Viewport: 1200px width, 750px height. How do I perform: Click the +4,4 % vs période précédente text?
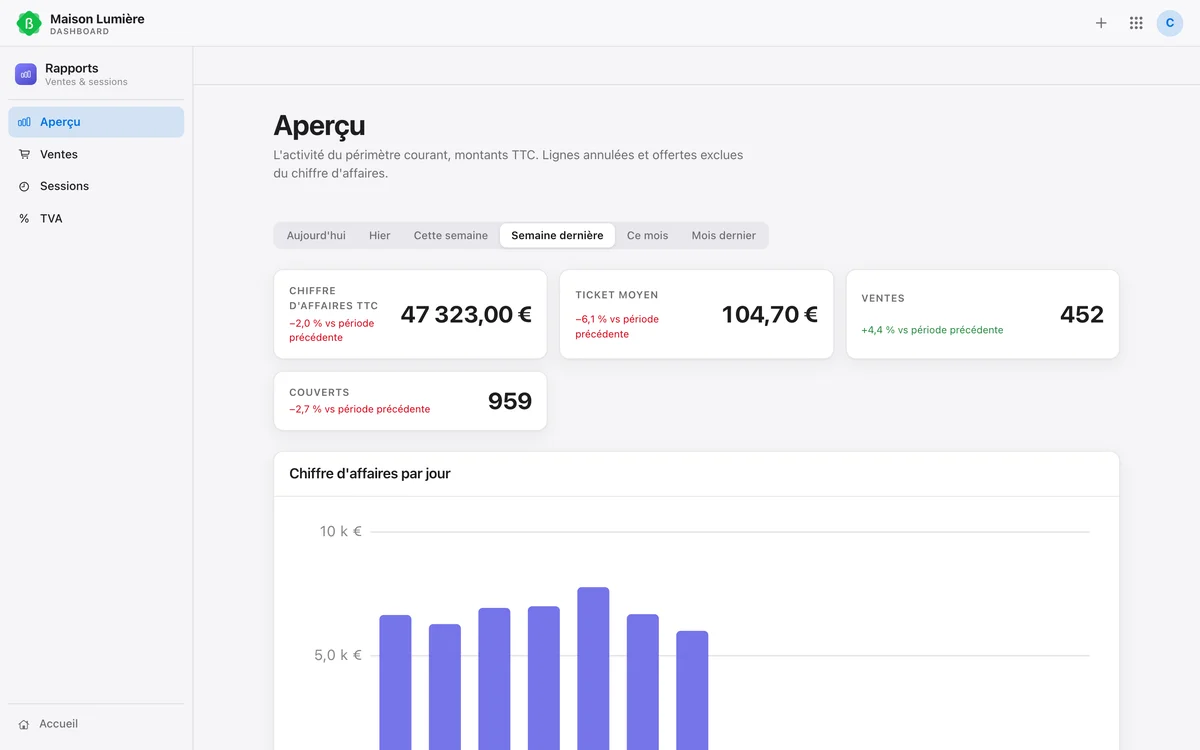pyautogui.click(x=932, y=330)
